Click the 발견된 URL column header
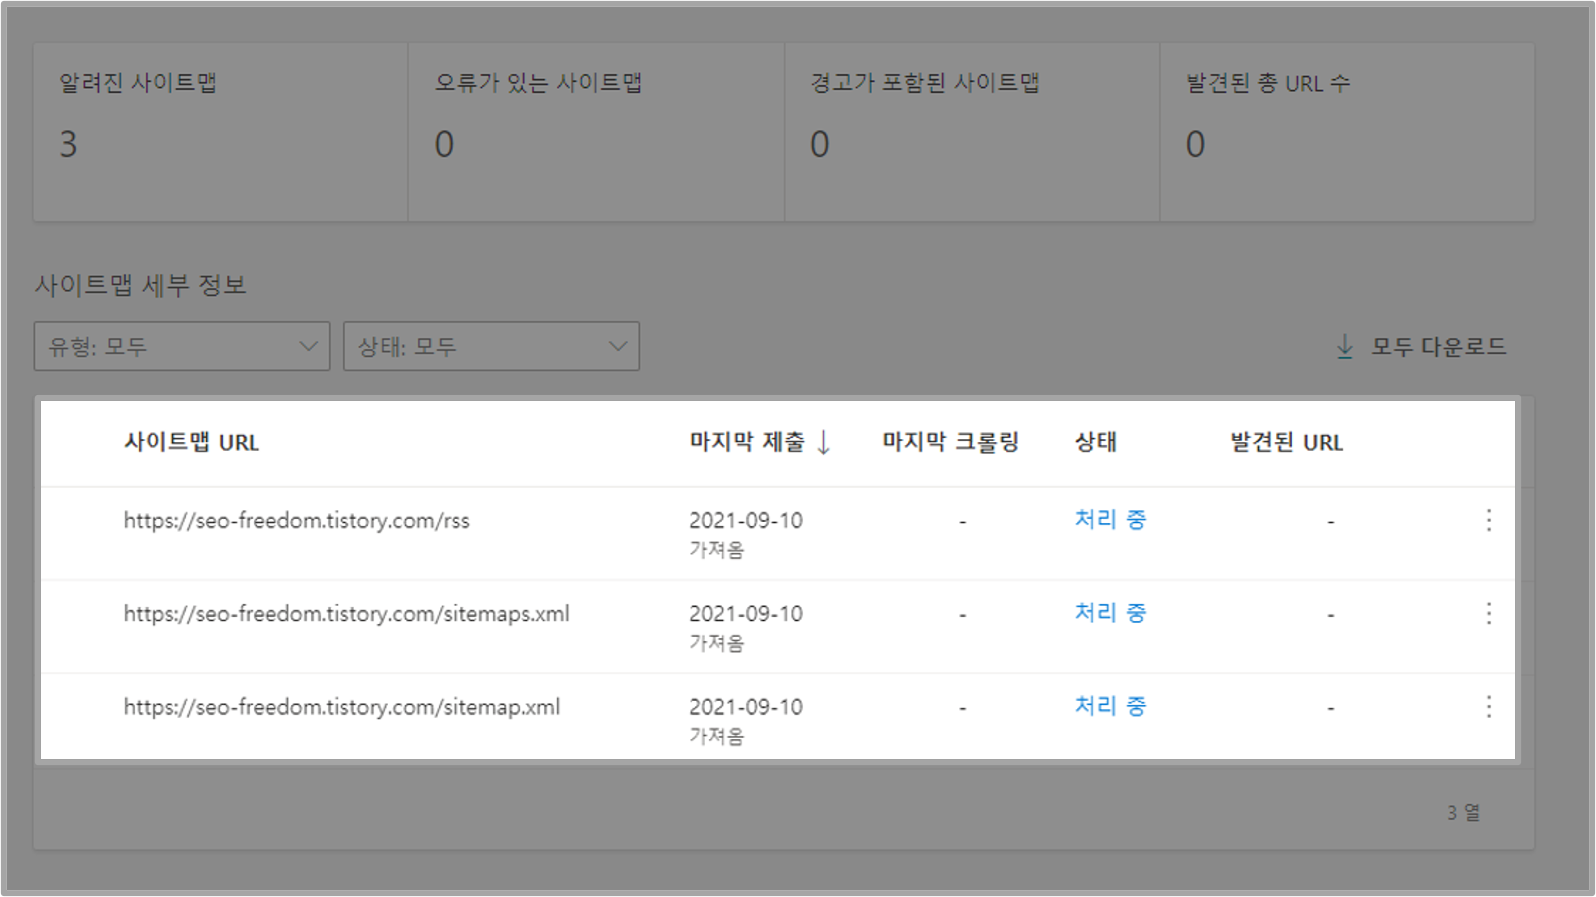 coord(1286,442)
